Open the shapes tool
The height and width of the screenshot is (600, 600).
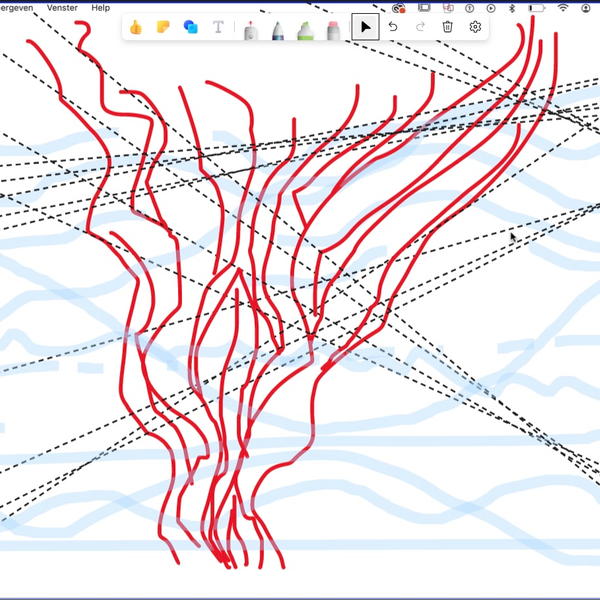(190, 27)
